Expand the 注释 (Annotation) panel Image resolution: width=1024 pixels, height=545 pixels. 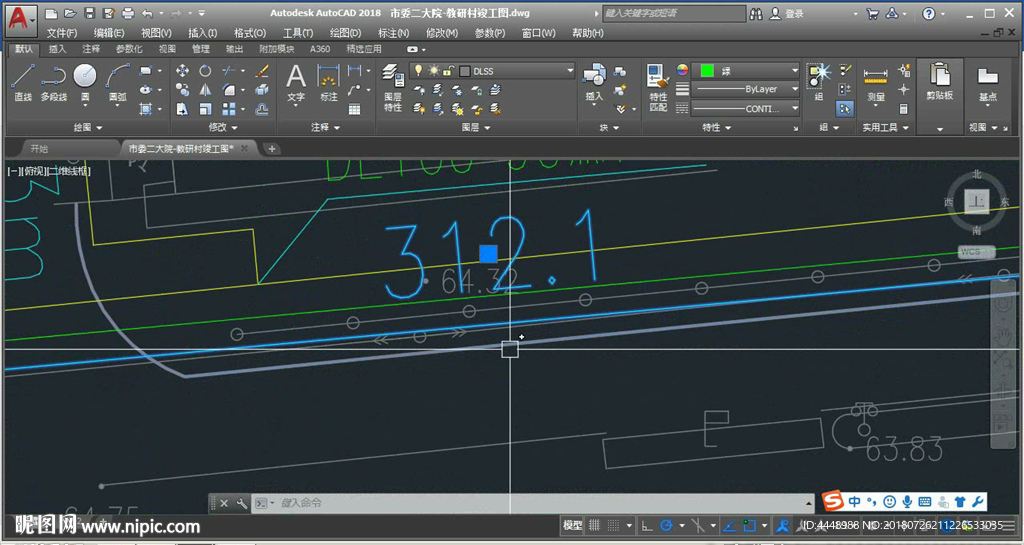(325, 127)
